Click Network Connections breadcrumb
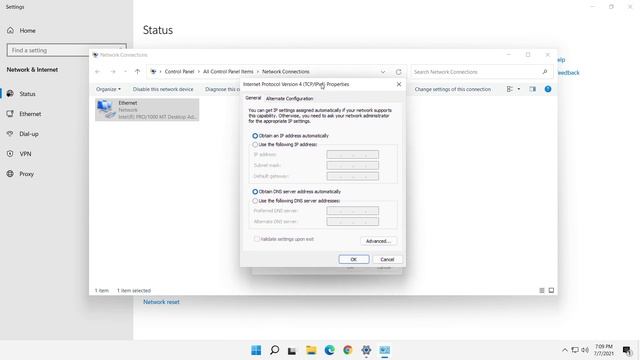Screen dimensions: 640x360 coord(286,72)
